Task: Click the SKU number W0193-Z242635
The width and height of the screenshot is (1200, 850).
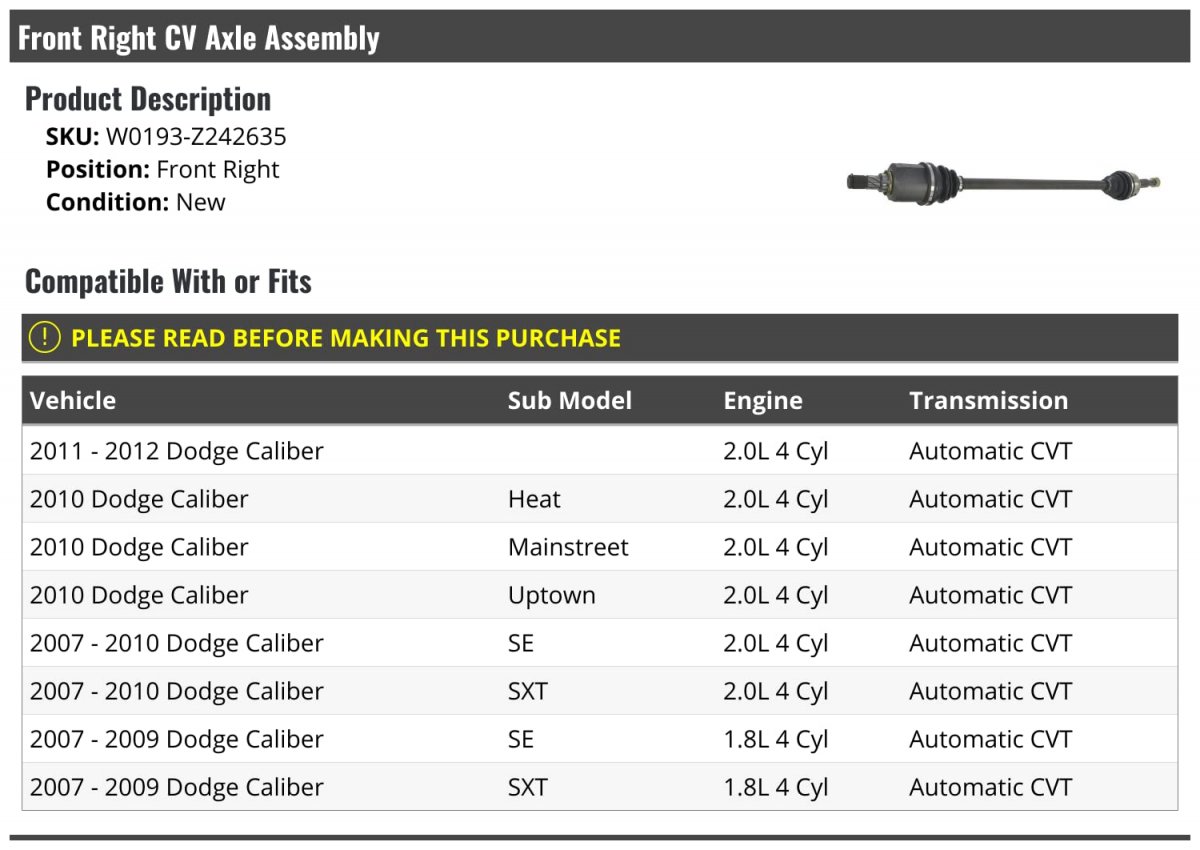Action: (196, 137)
